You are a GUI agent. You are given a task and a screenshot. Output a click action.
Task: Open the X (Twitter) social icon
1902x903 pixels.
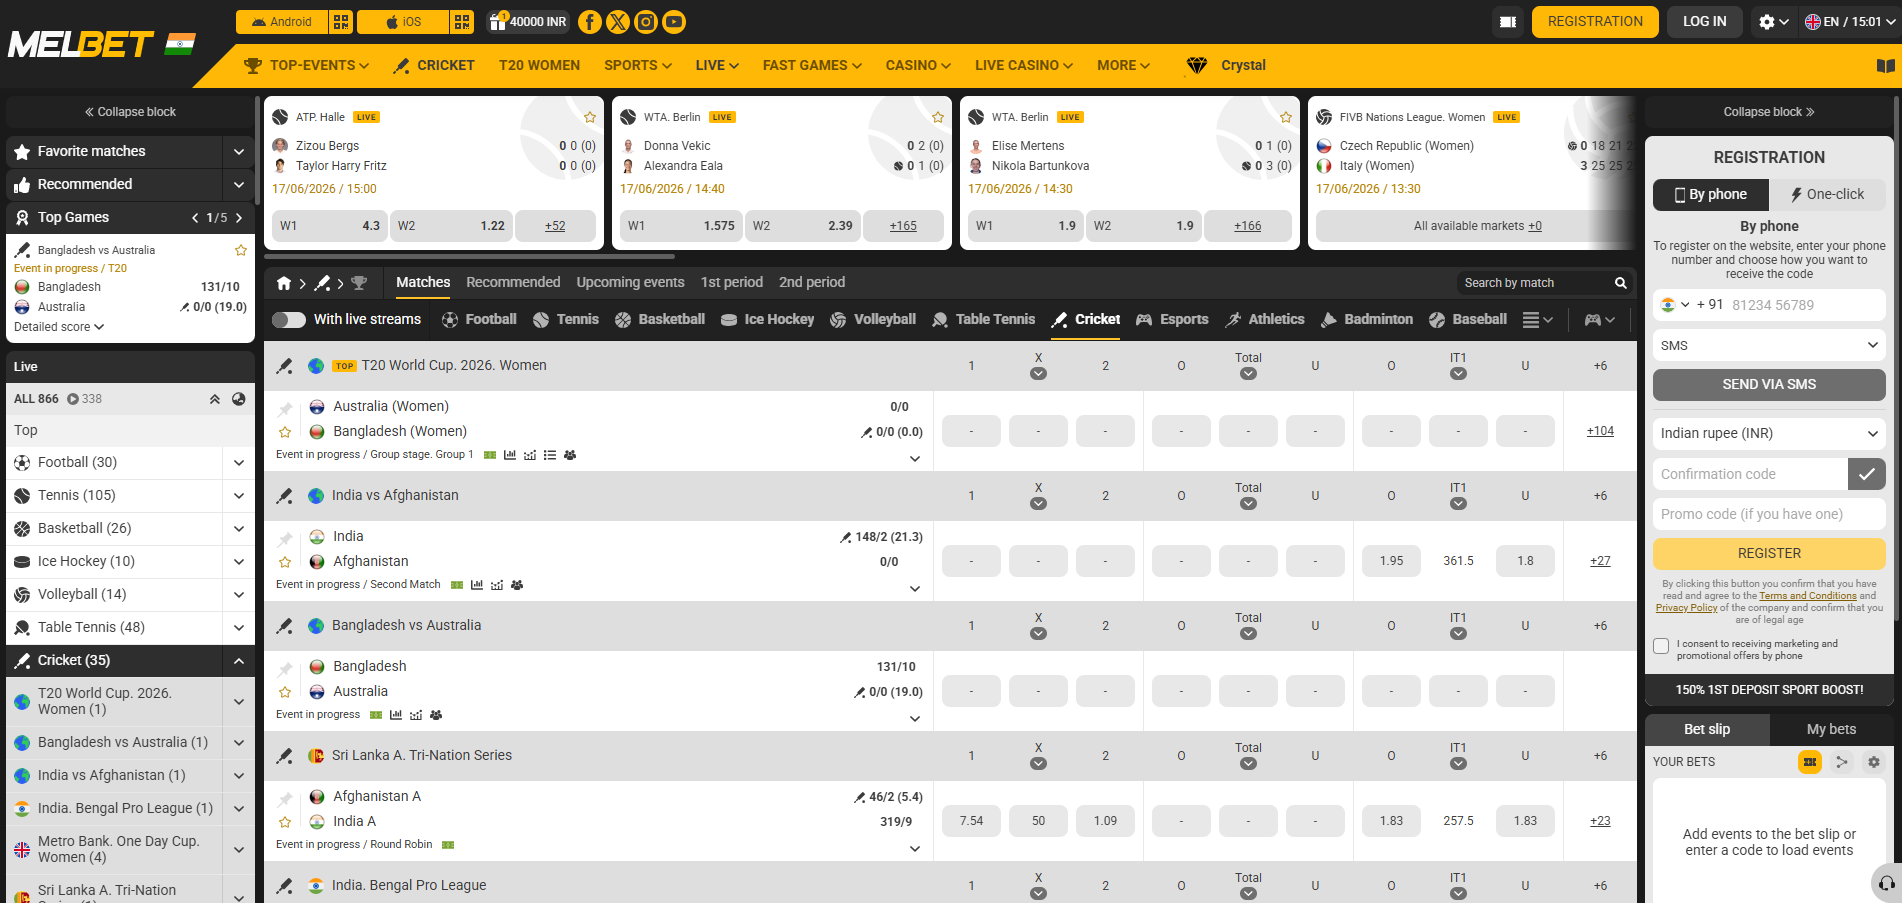click(618, 22)
